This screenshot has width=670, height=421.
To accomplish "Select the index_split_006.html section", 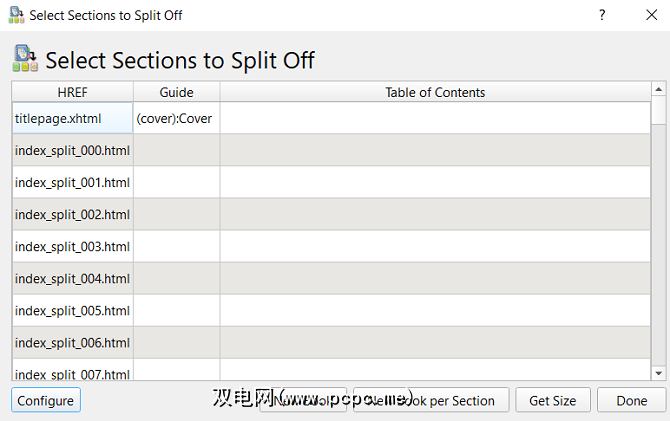I will coord(72,342).
